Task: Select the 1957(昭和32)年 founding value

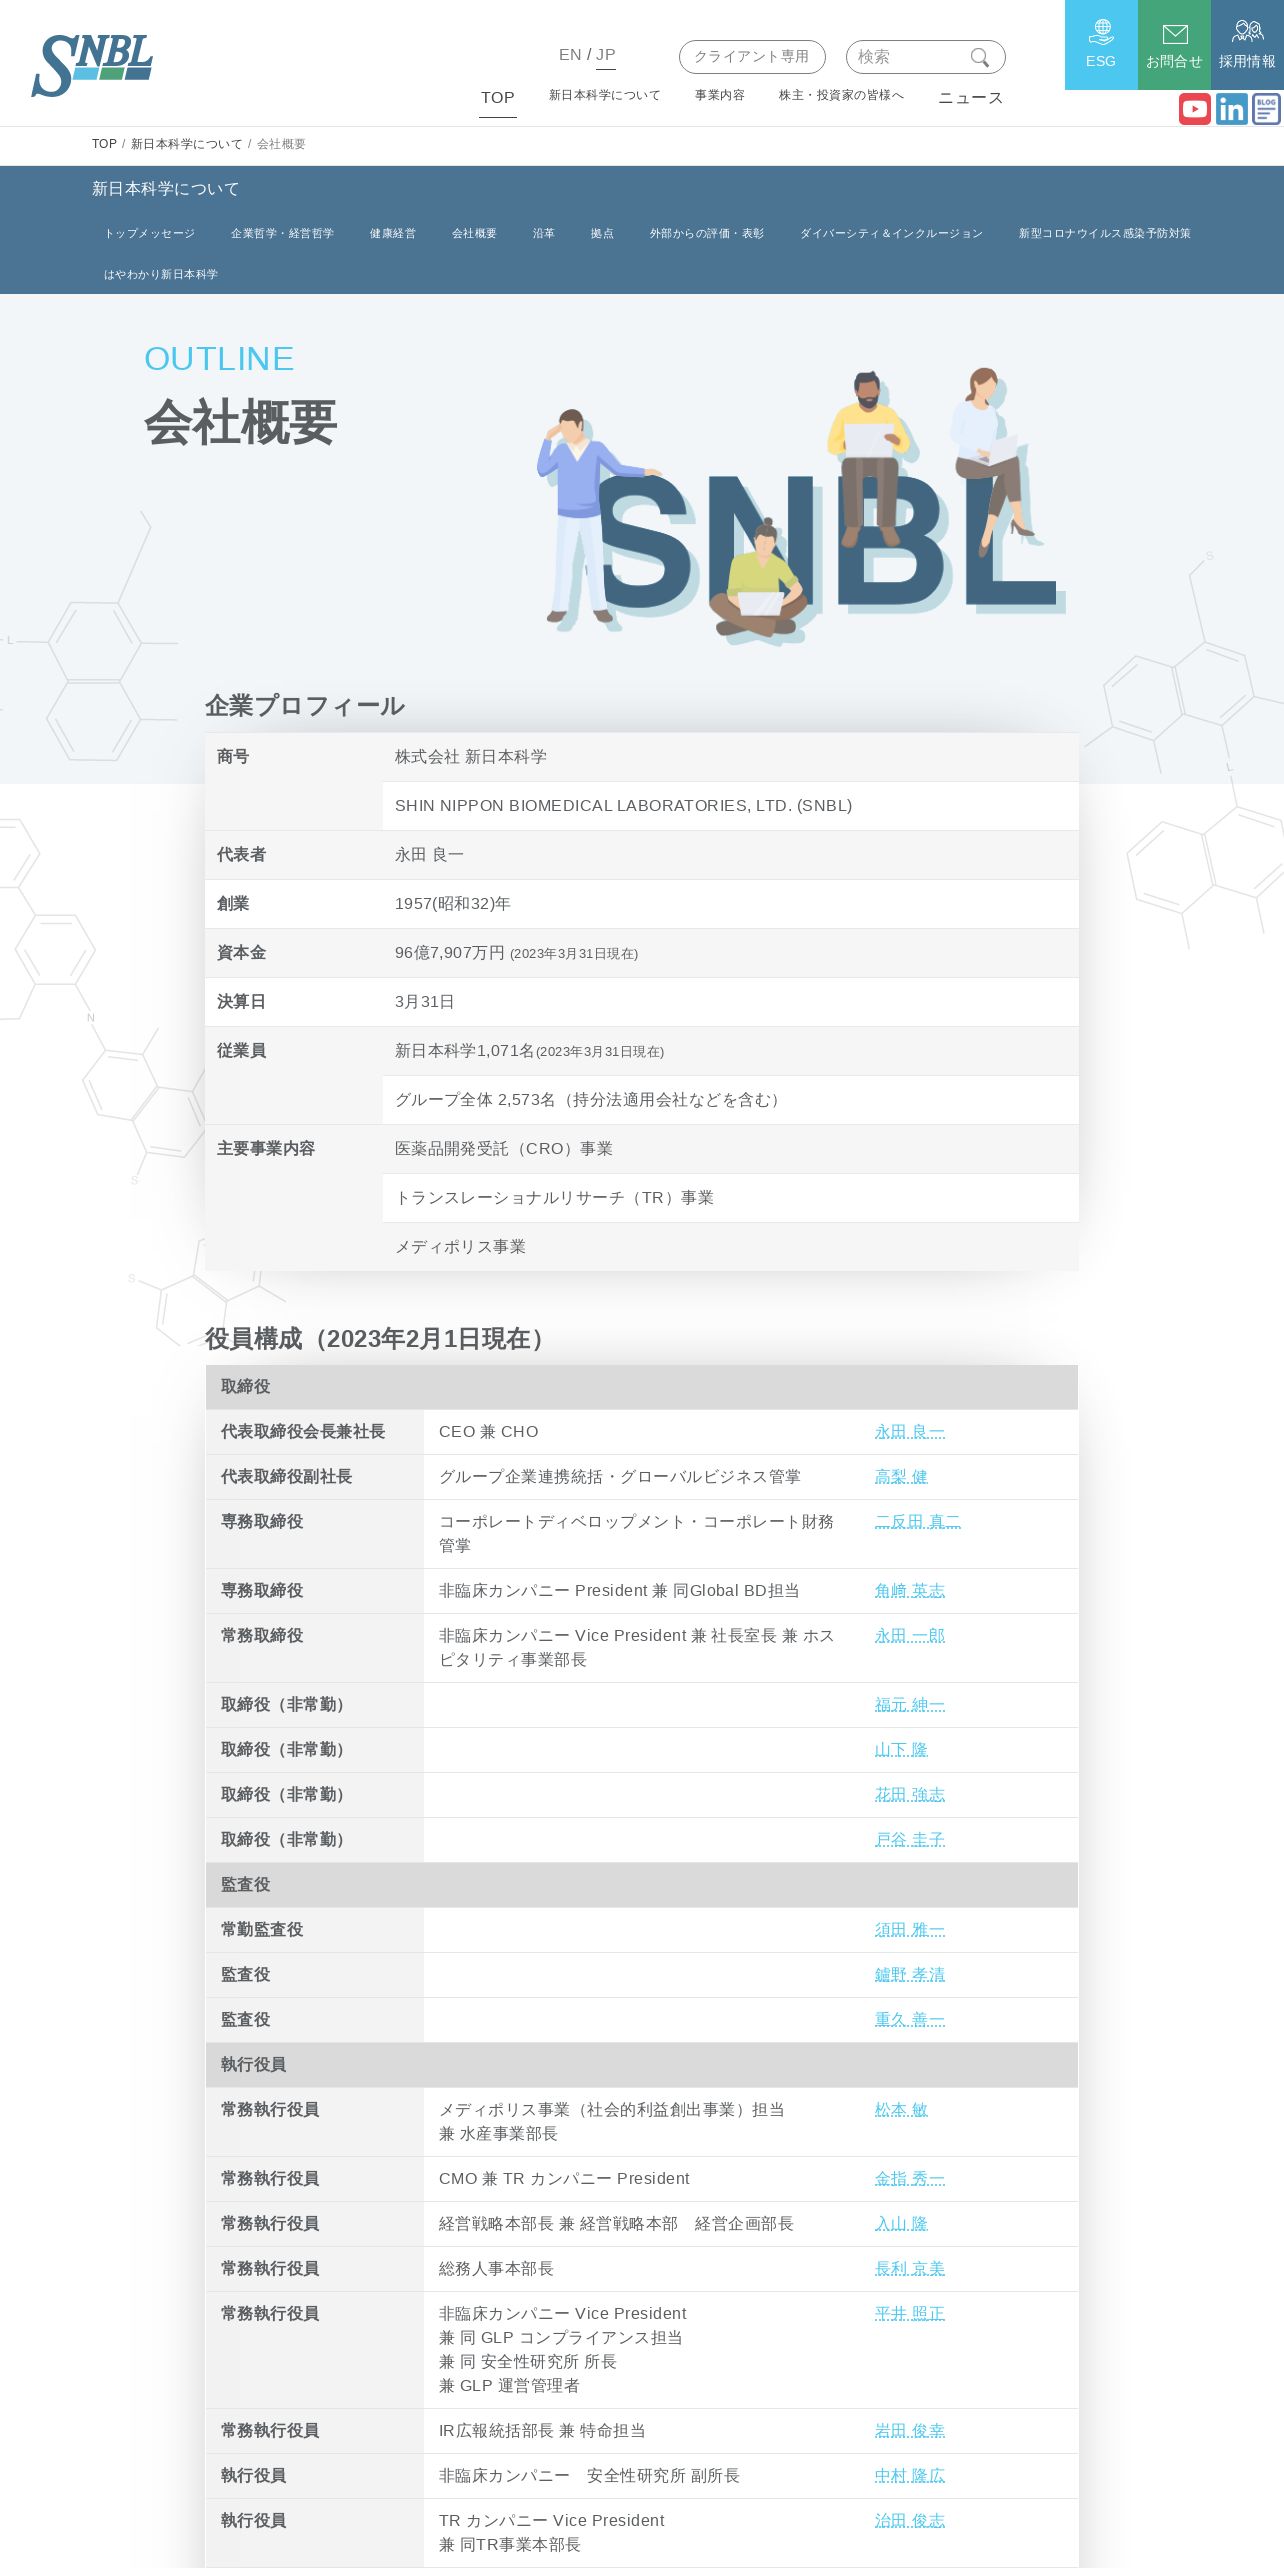Action: point(453,904)
